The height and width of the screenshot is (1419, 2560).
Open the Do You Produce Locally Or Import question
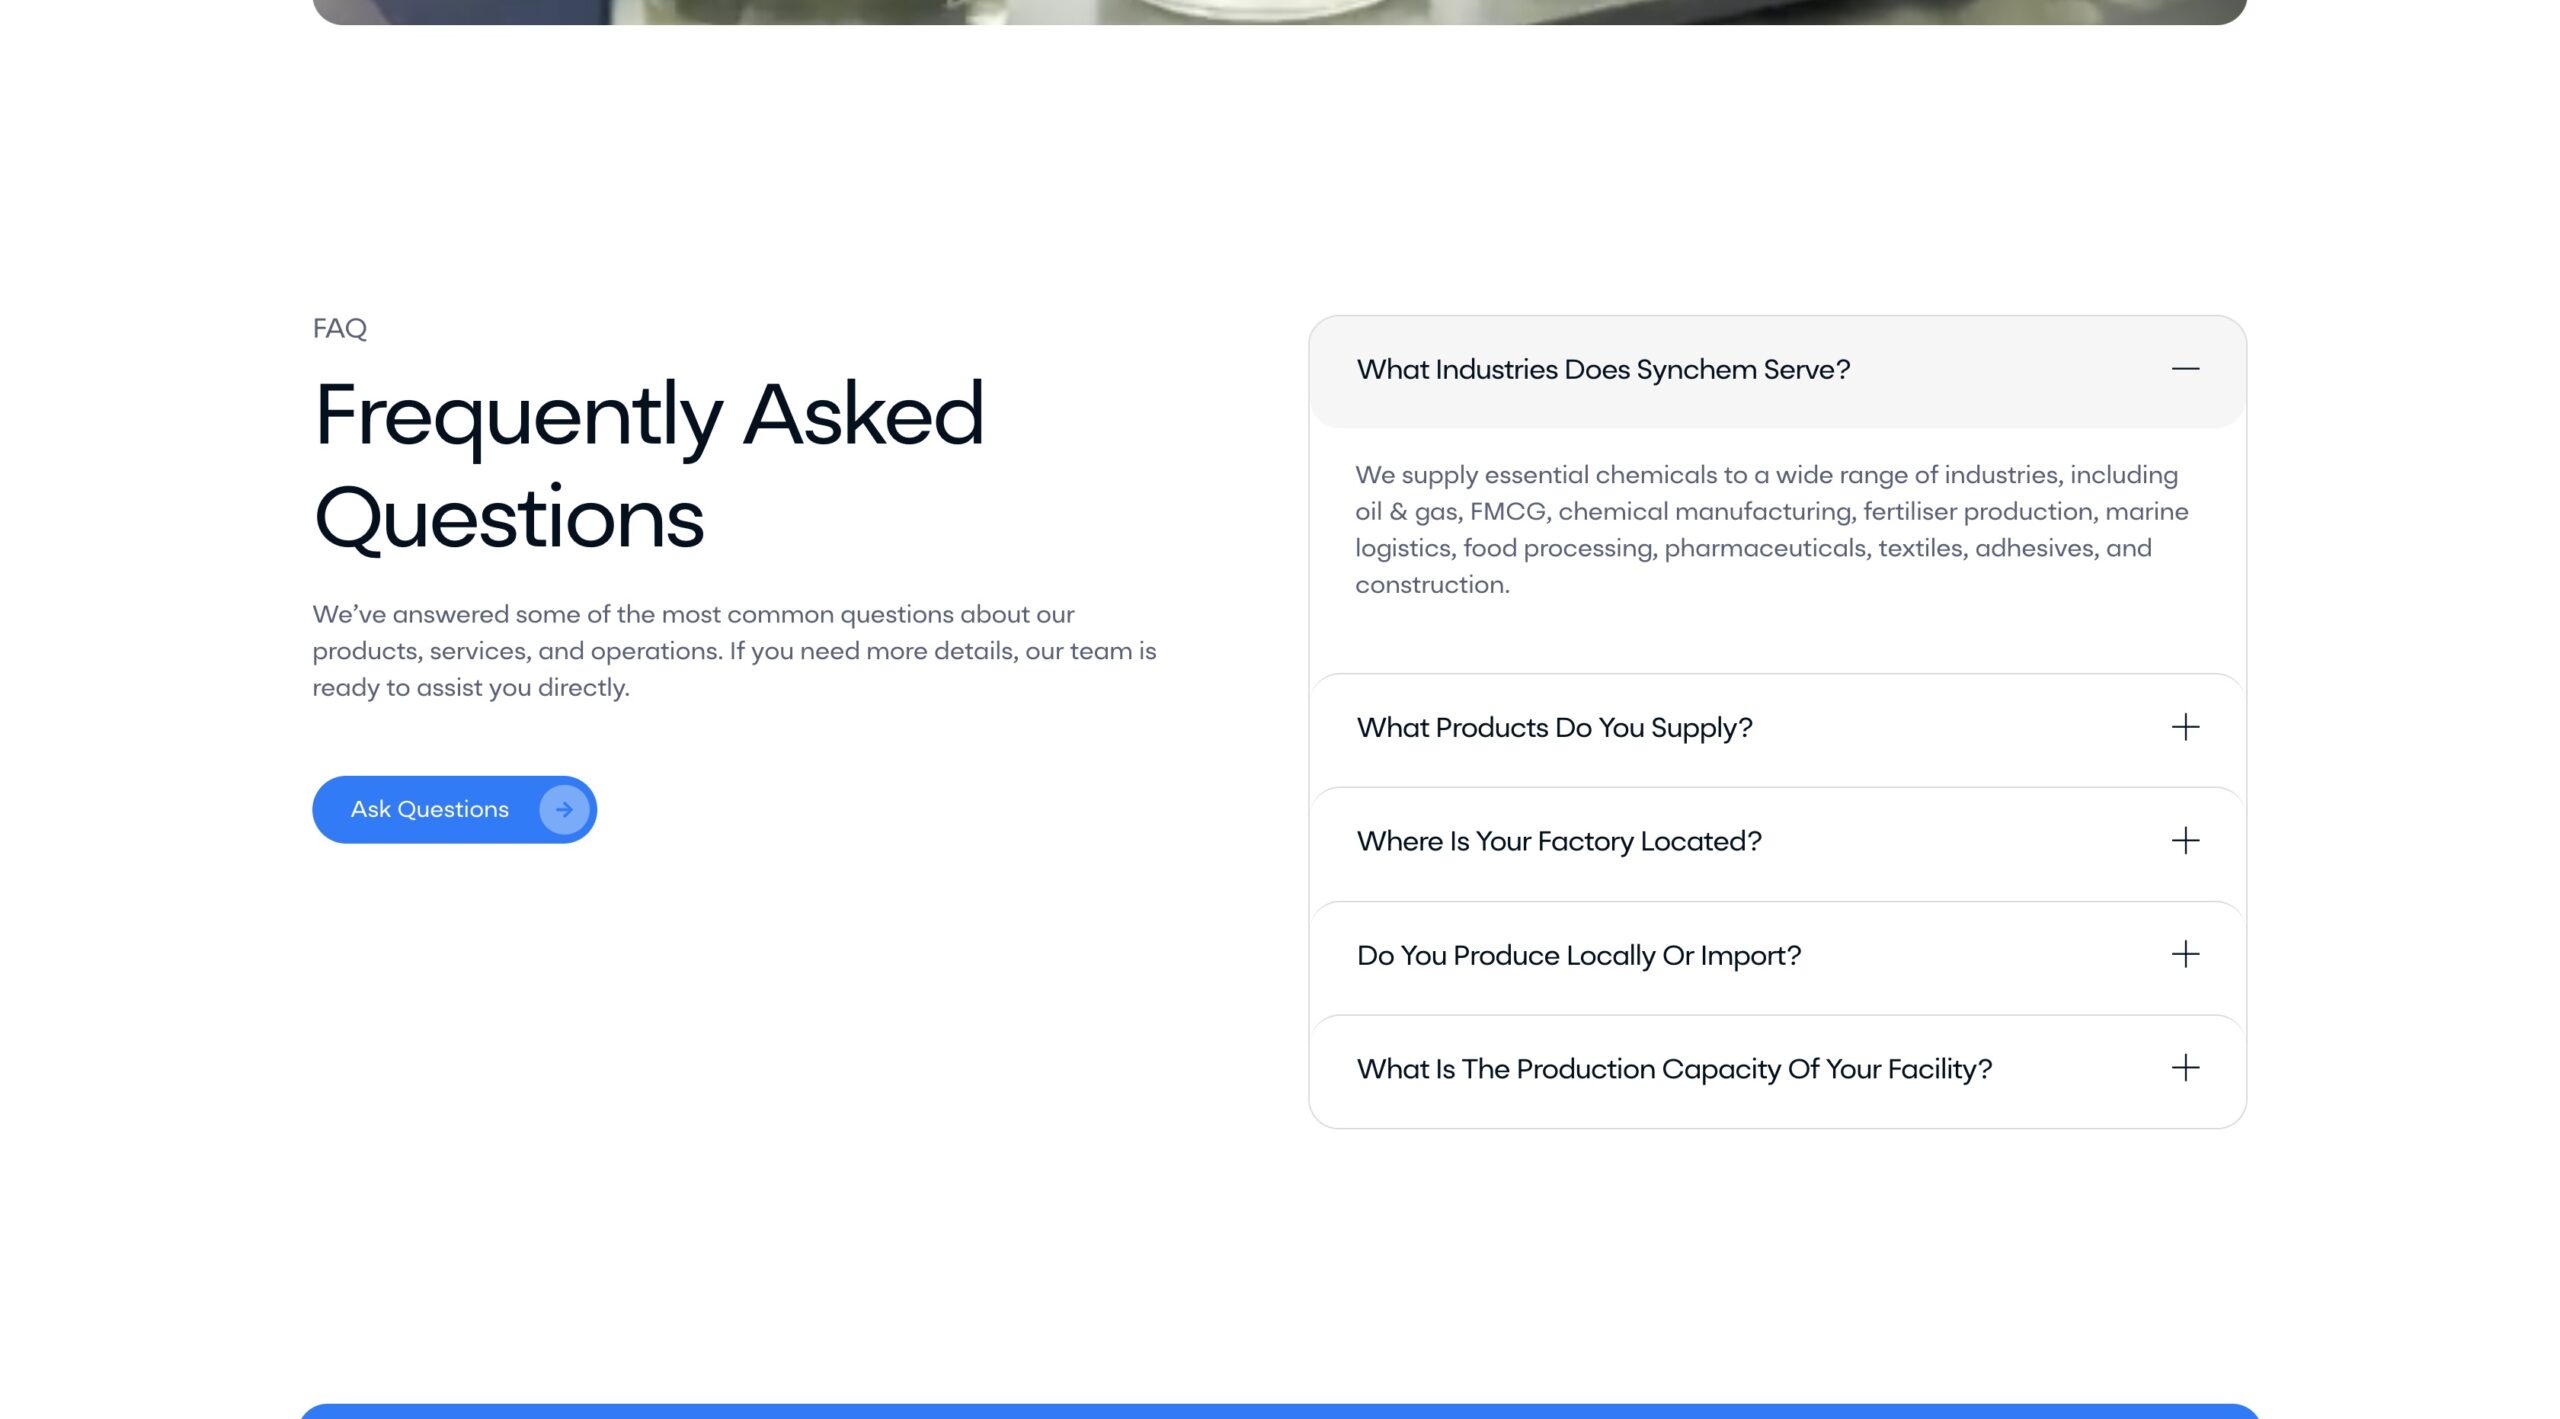[1578, 956]
